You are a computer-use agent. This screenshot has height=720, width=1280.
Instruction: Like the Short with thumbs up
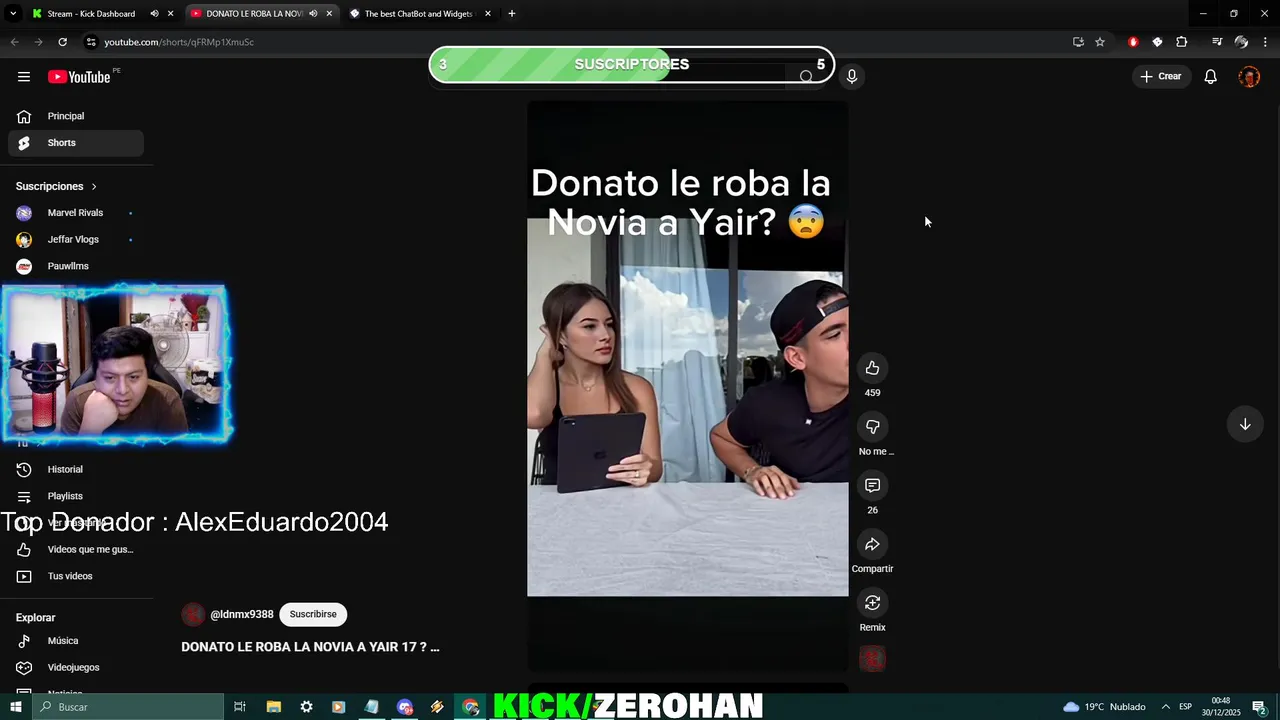(x=872, y=368)
